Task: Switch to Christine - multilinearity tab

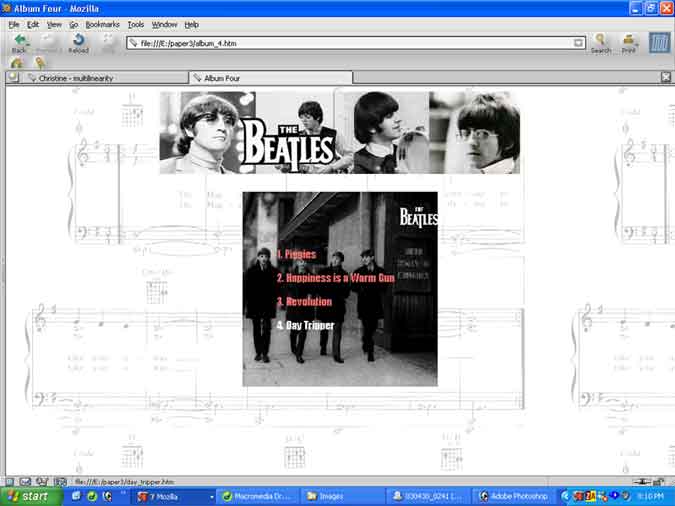Action: pos(105,78)
